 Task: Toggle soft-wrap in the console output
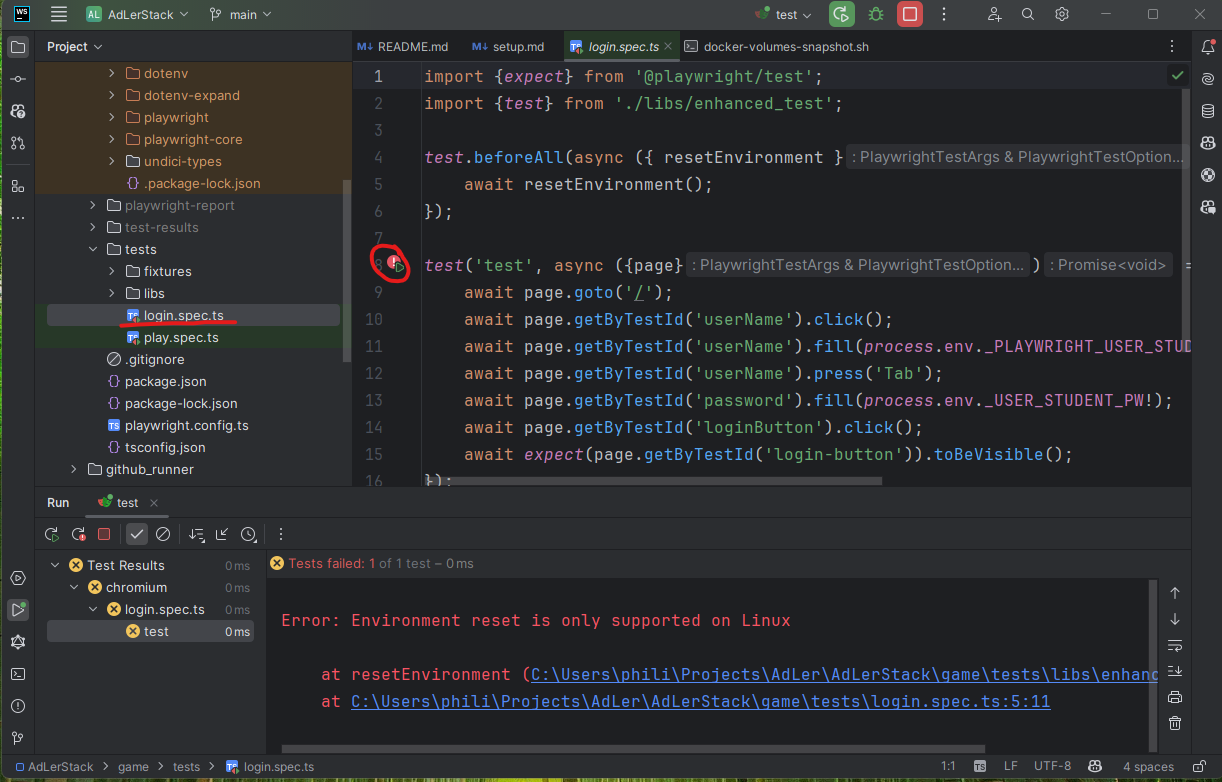(x=1175, y=645)
